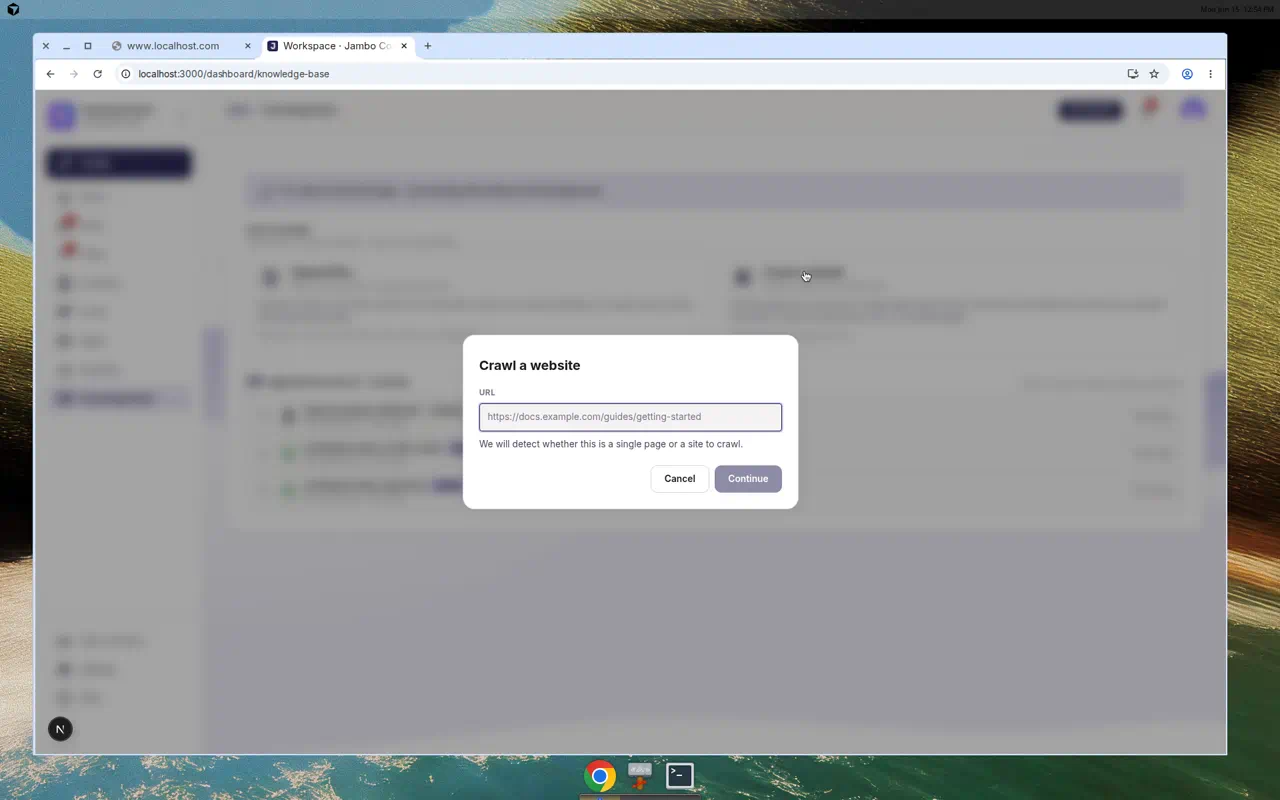Open Next.js dev tools badge

click(x=60, y=729)
